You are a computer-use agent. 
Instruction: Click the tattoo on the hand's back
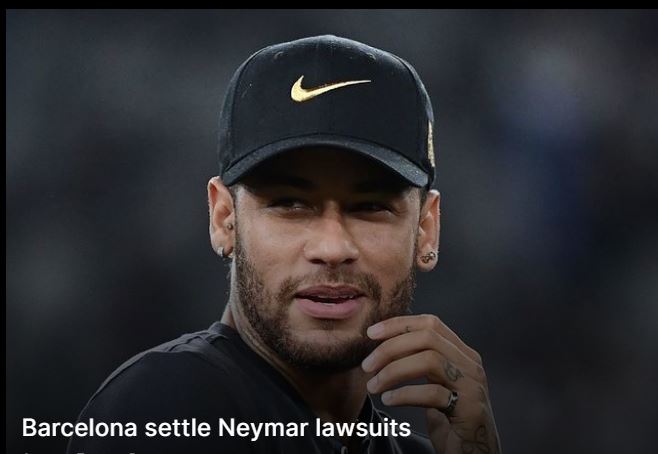click(x=452, y=371)
